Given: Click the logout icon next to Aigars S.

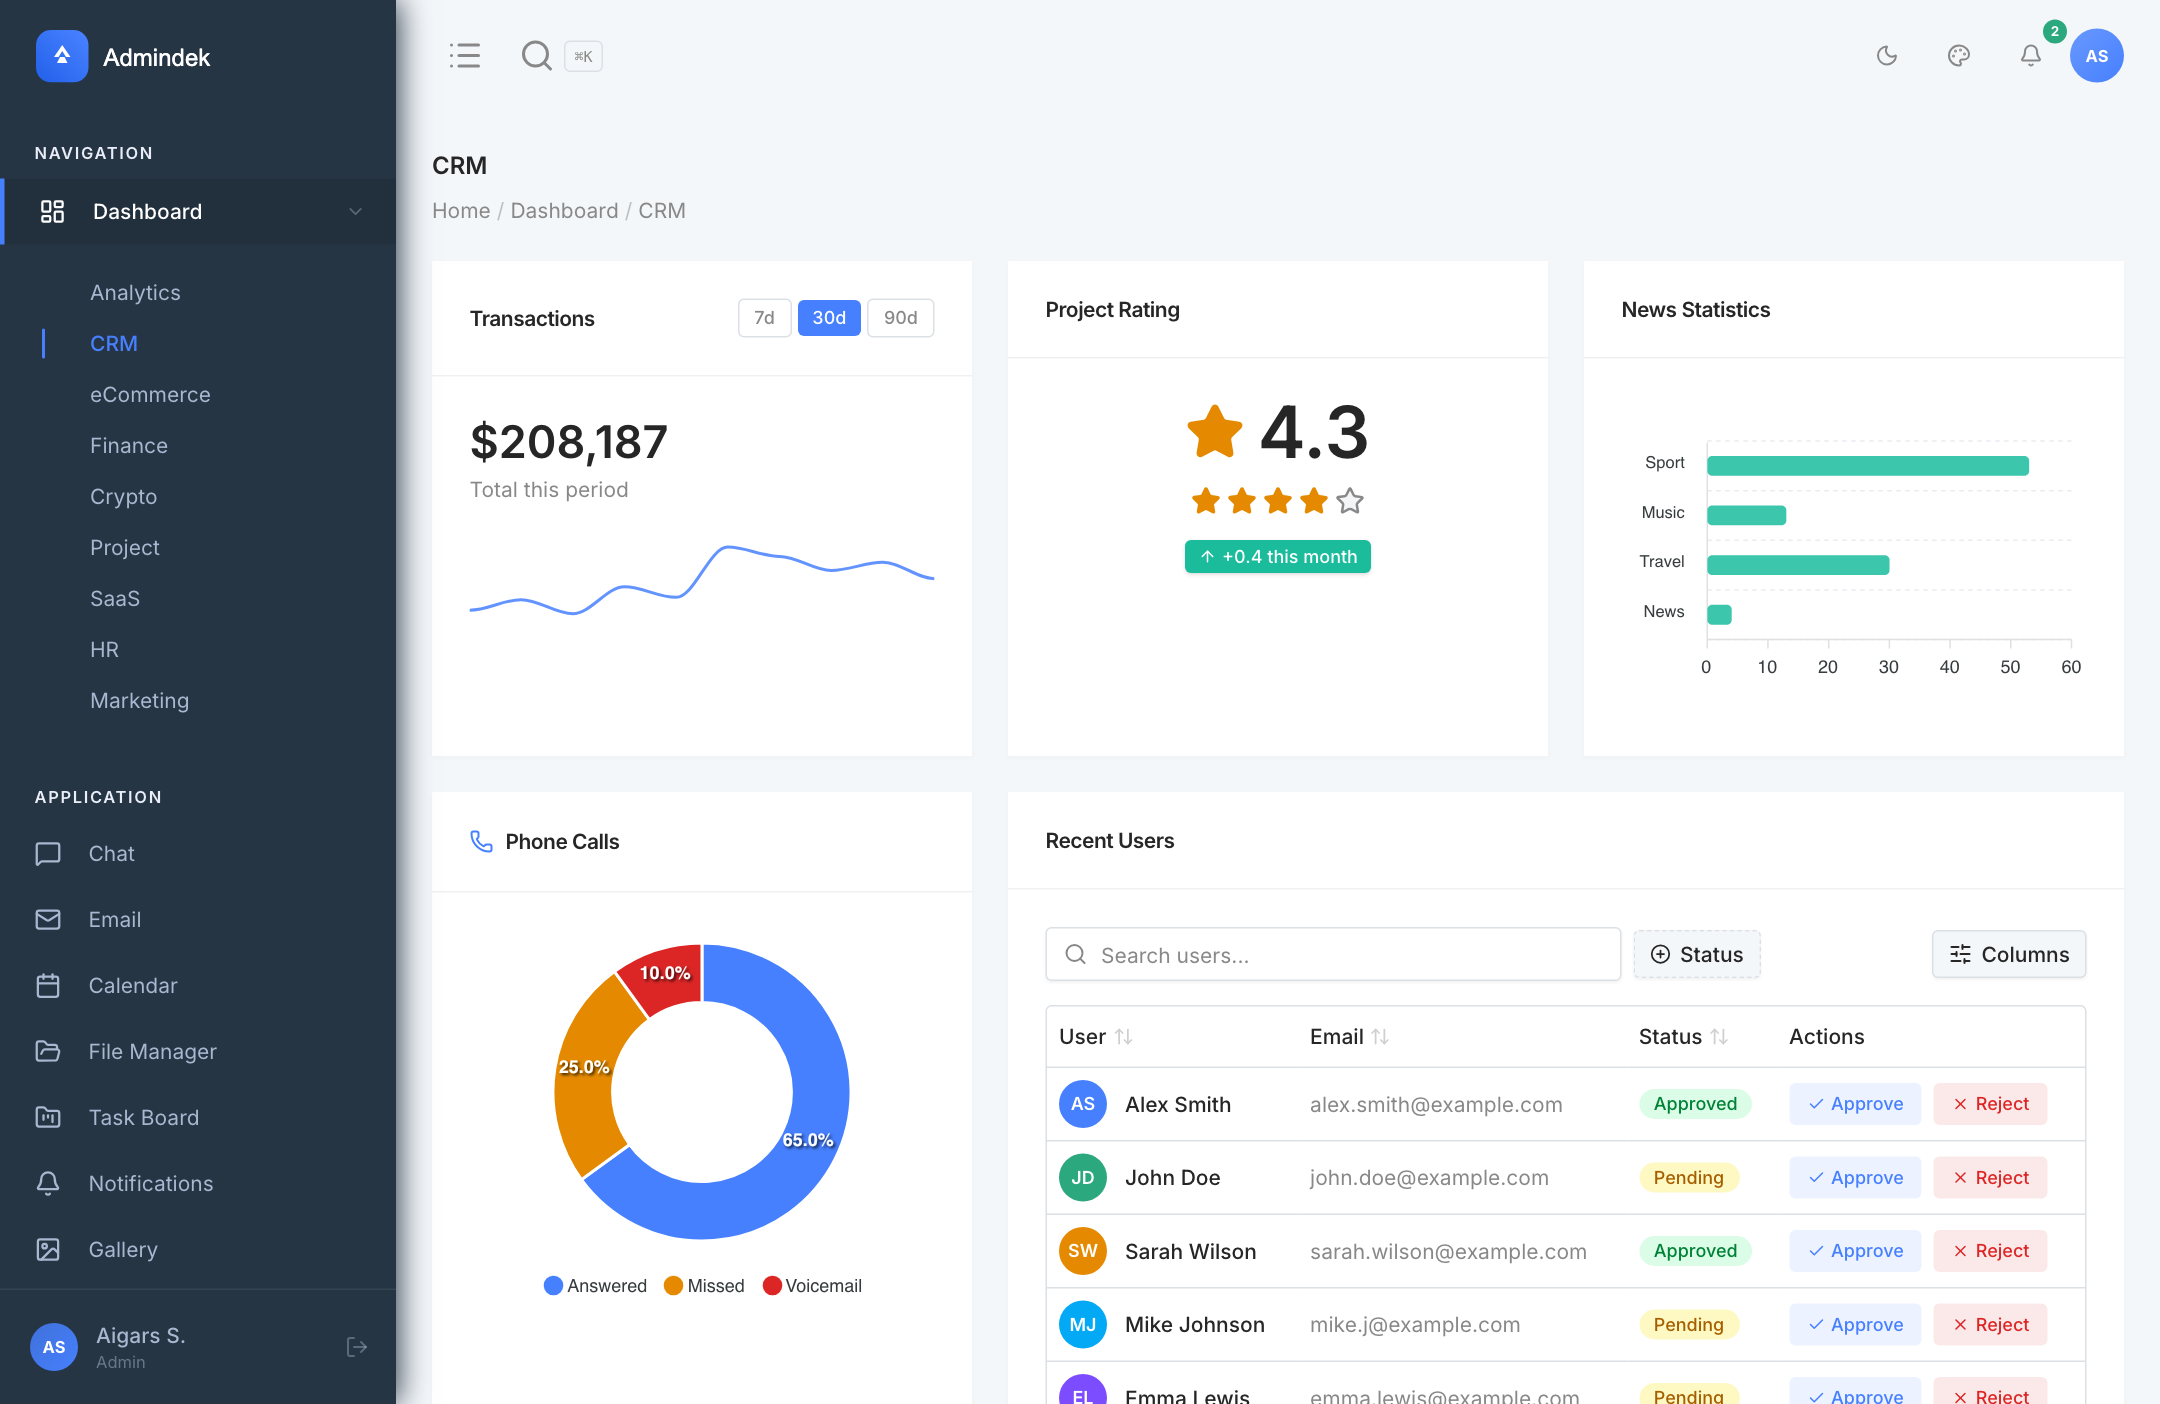Looking at the screenshot, I should click(x=357, y=1347).
